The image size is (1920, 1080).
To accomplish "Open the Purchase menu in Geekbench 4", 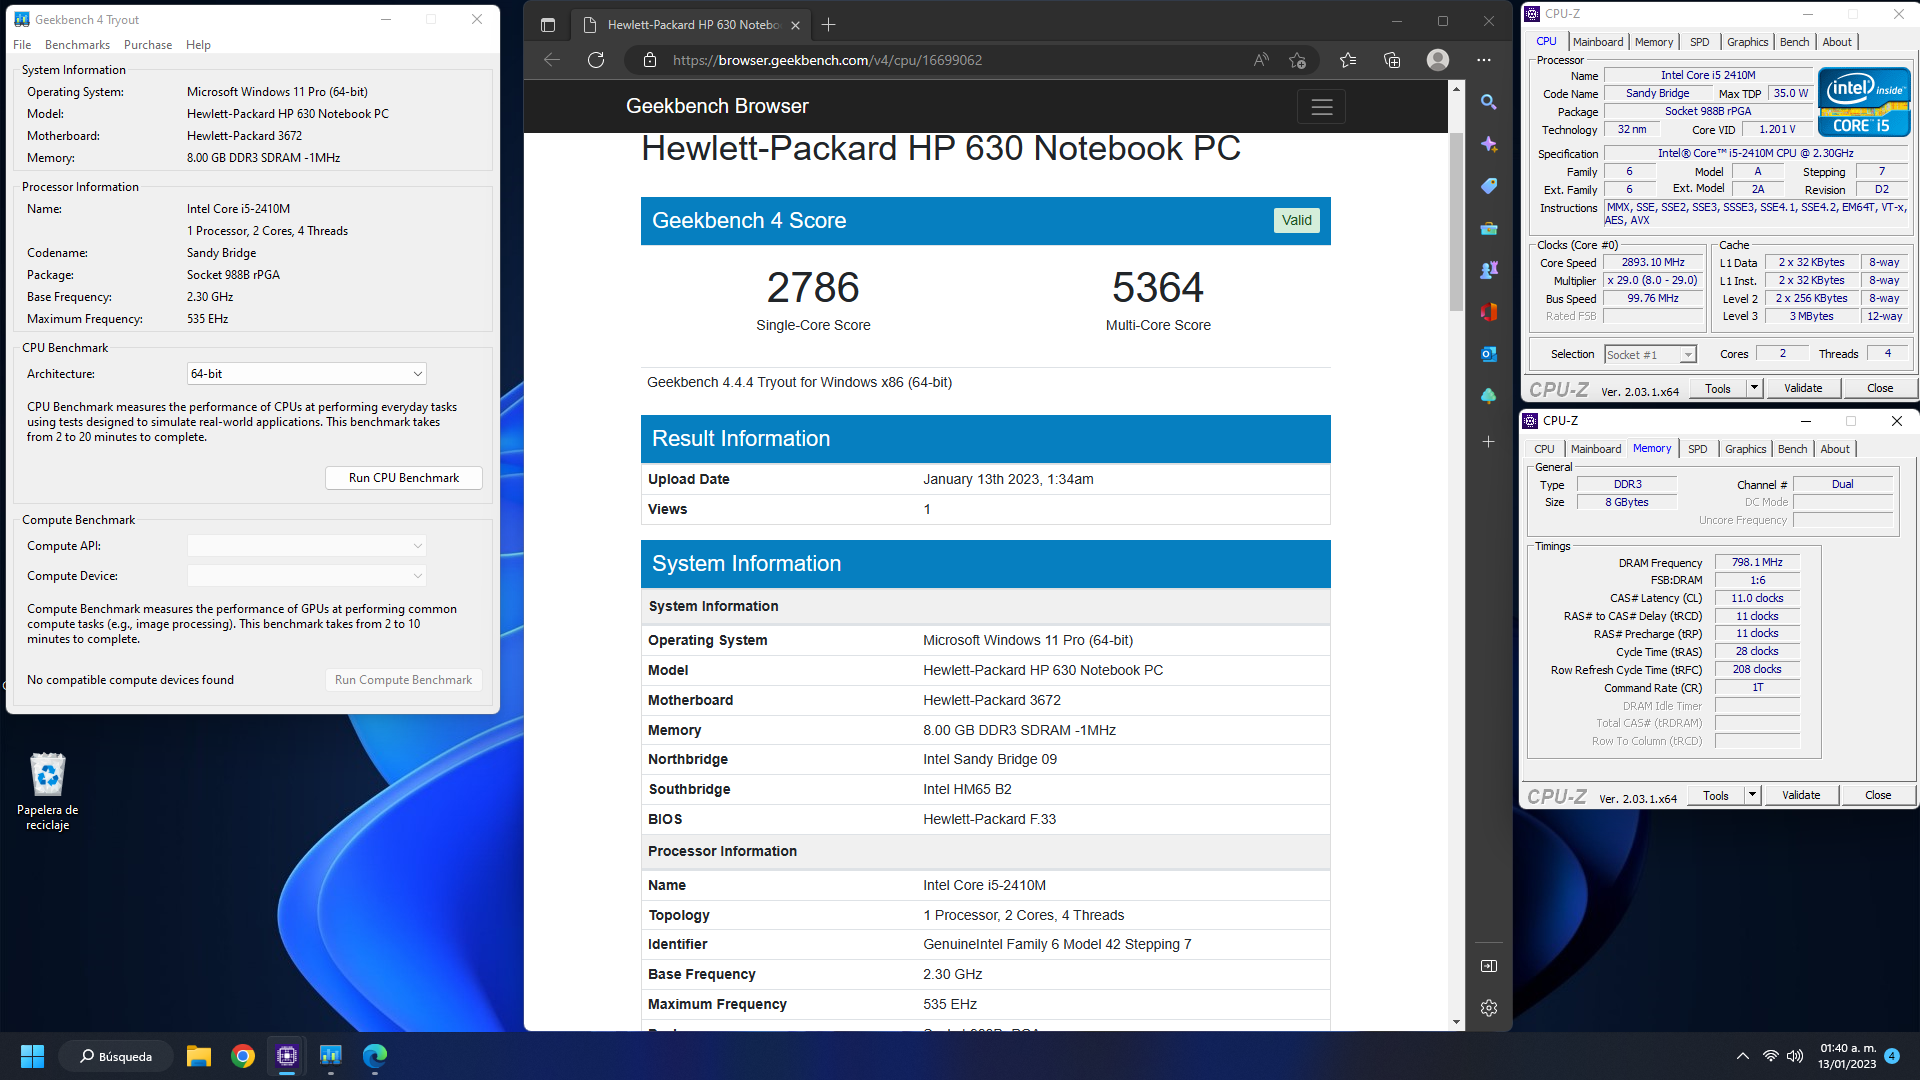I will [x=148, y=45].
